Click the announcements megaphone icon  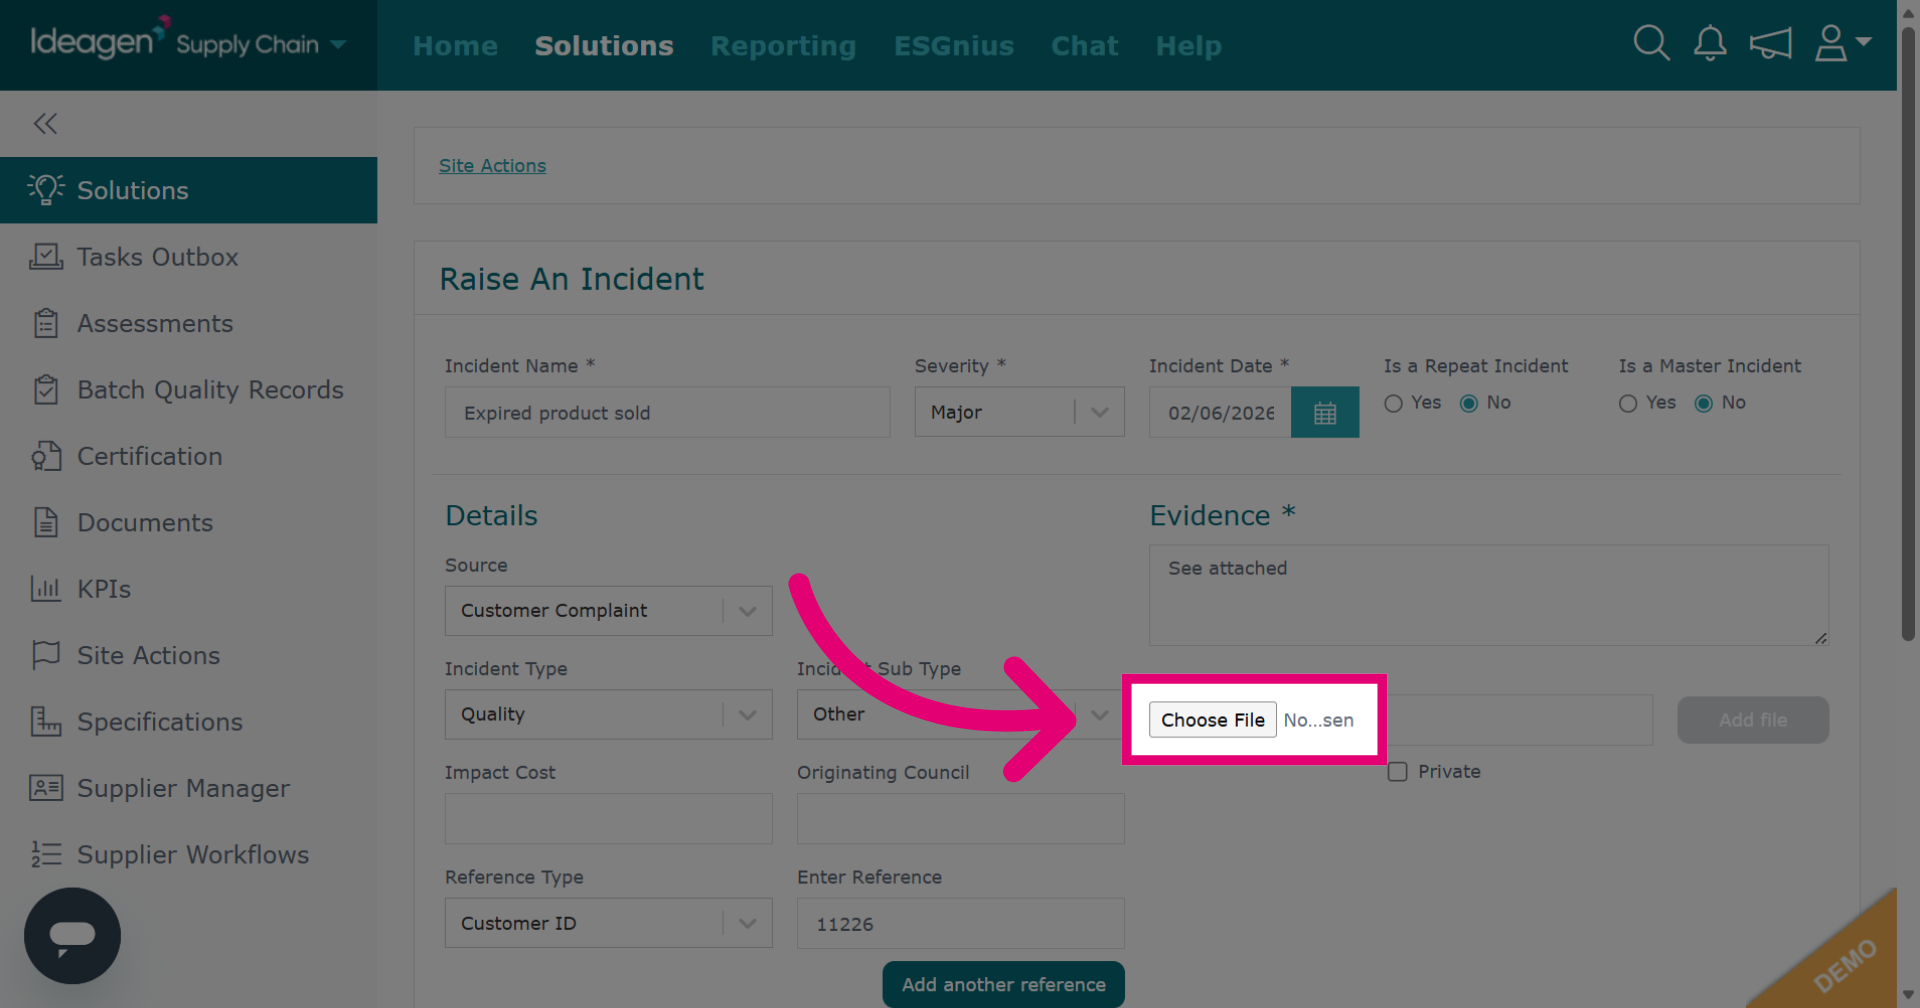[1770, 44]
